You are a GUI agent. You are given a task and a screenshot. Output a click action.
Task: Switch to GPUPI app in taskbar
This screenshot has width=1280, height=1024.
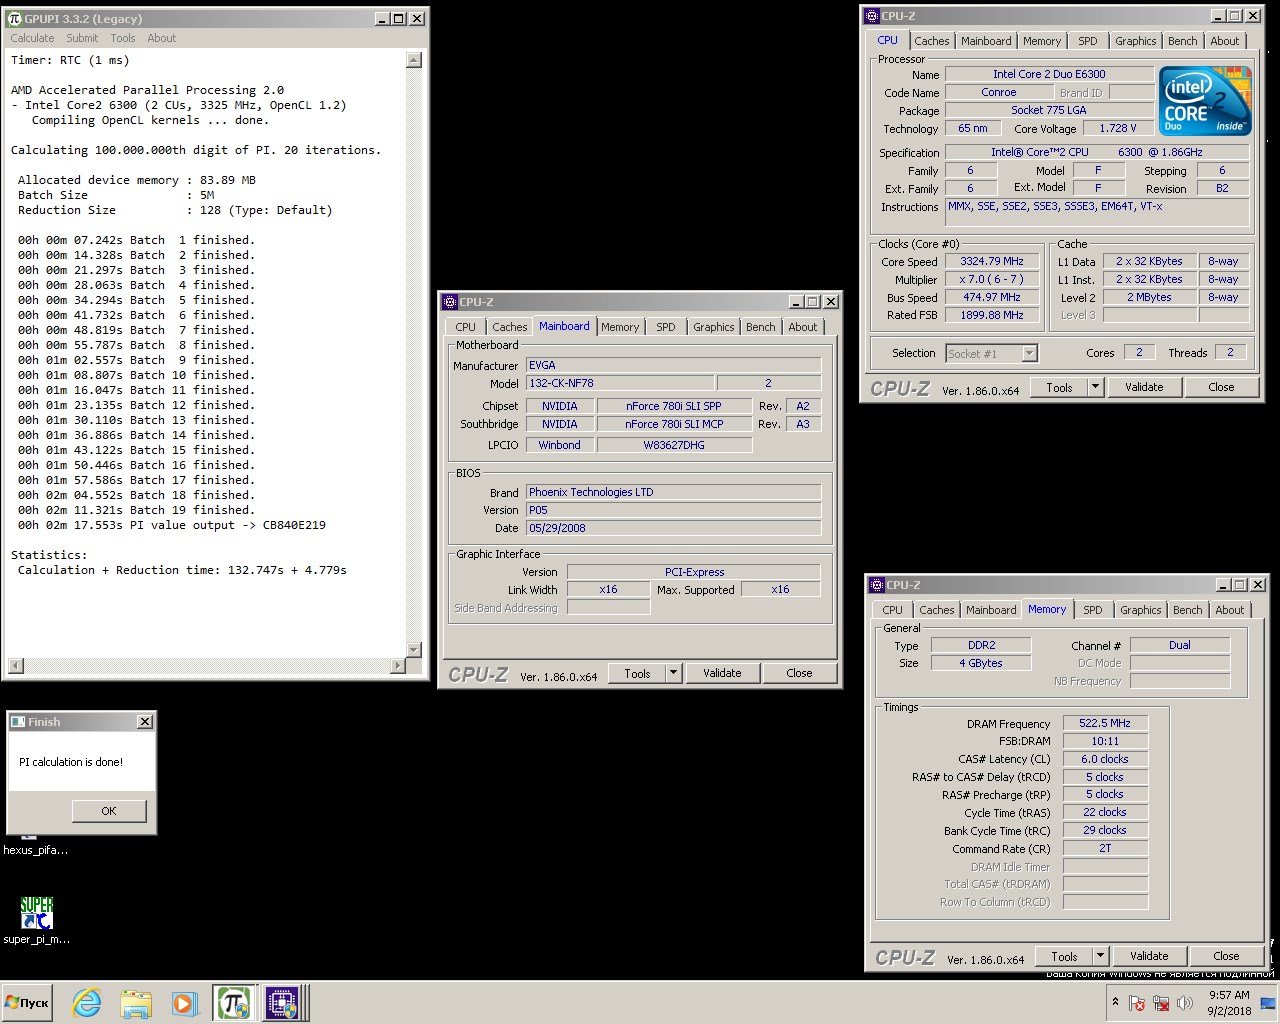[x=233, y=1003]
